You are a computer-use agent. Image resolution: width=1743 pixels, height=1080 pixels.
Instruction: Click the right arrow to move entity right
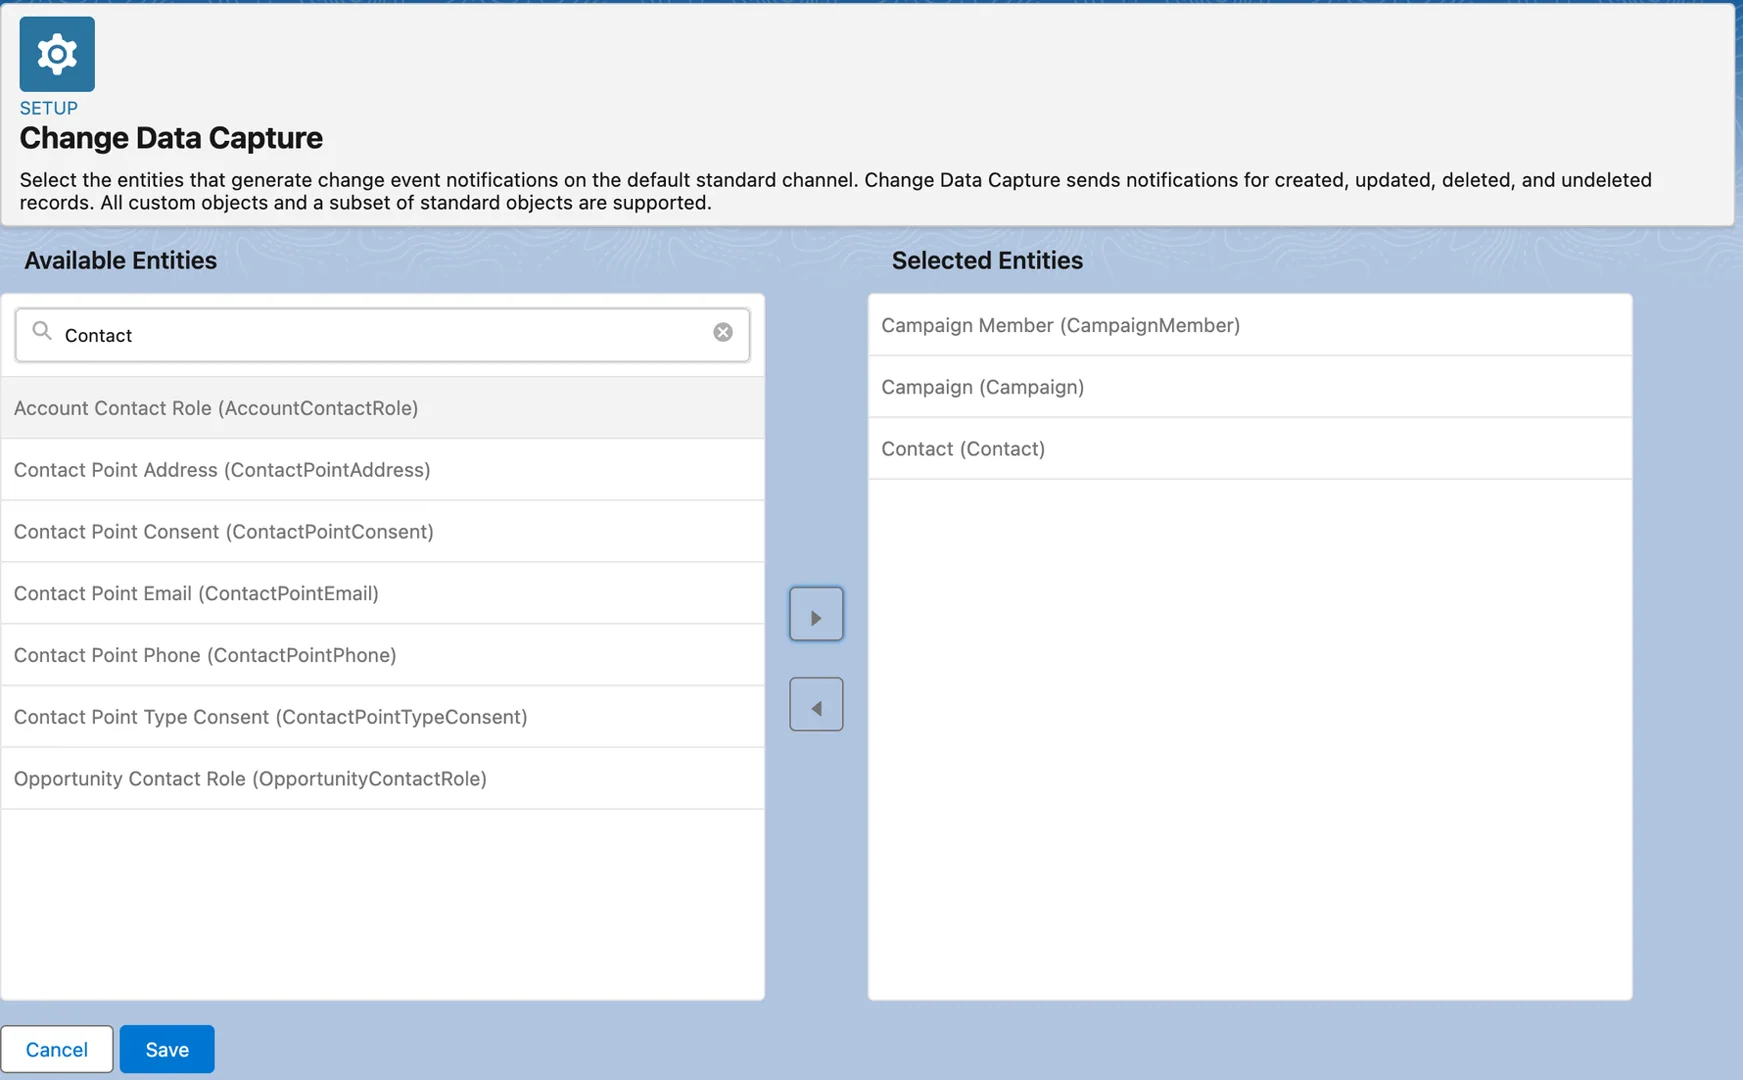coord(816,614)
